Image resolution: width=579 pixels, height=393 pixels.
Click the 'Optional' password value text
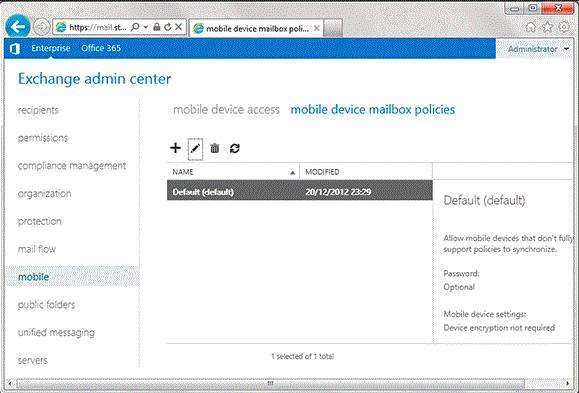[459, 287]
